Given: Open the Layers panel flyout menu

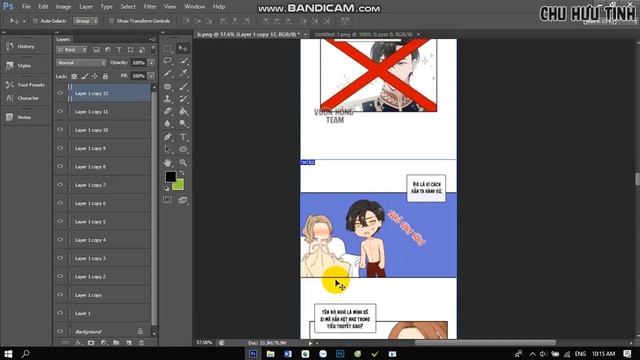Looking at the screenshot, I should [154, 39].
